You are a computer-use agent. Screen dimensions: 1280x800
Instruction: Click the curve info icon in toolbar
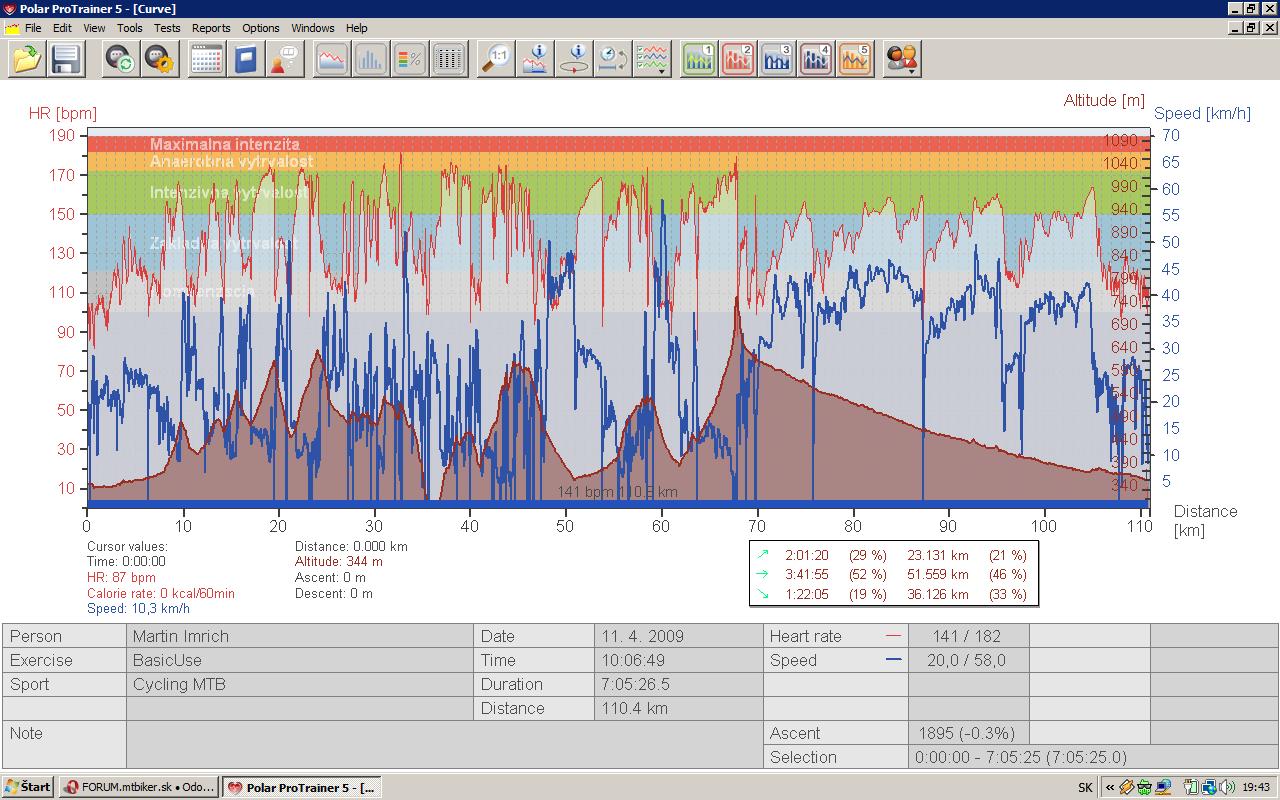(536, 59)
